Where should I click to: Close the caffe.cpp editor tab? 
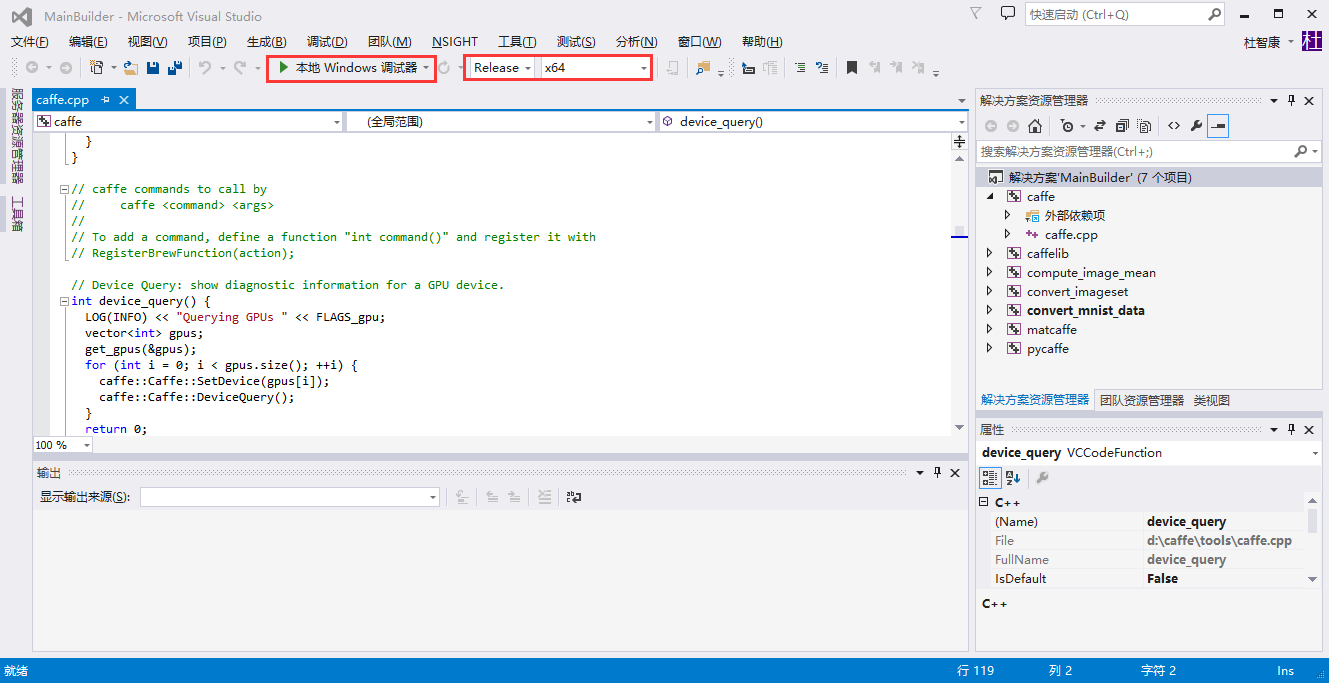pyautogui.click(x=125, y=100)
